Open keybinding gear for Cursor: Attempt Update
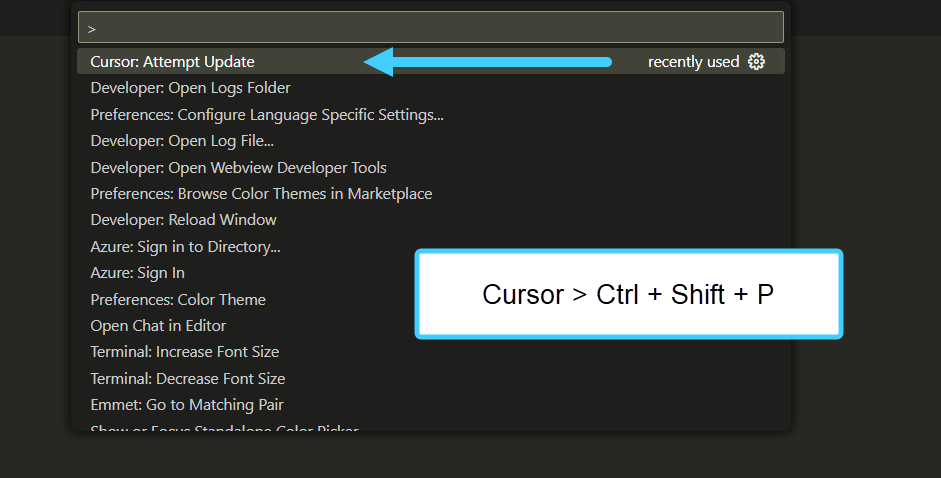 tap(756, 61)
